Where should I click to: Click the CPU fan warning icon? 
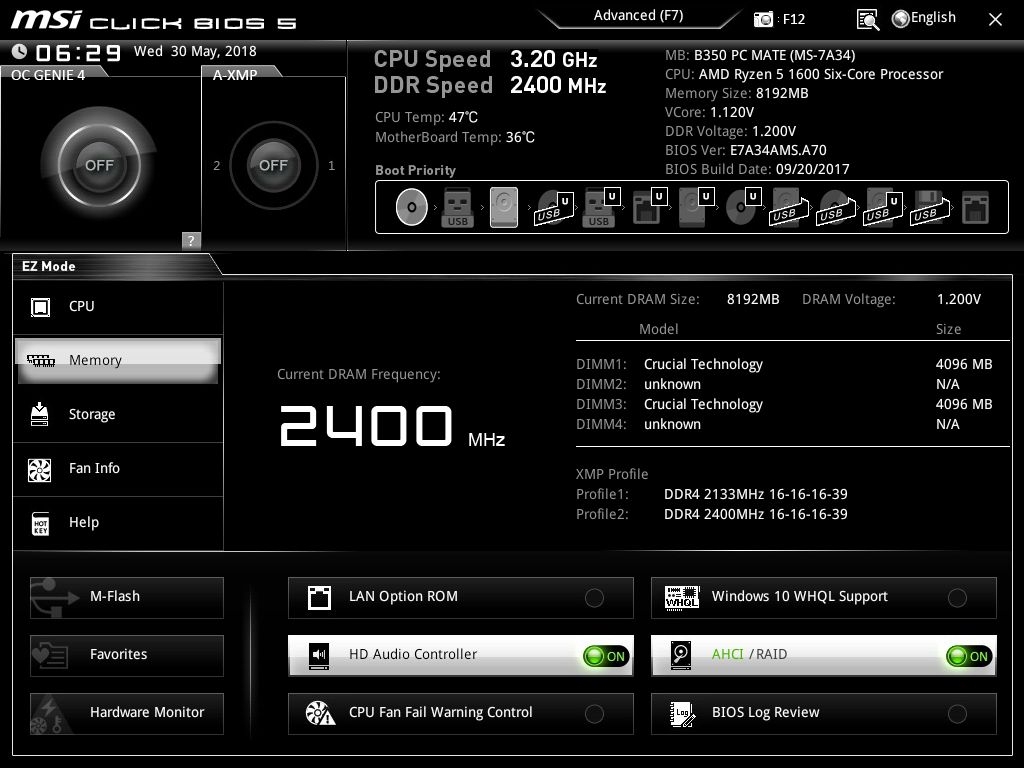[x=320, y=713]
